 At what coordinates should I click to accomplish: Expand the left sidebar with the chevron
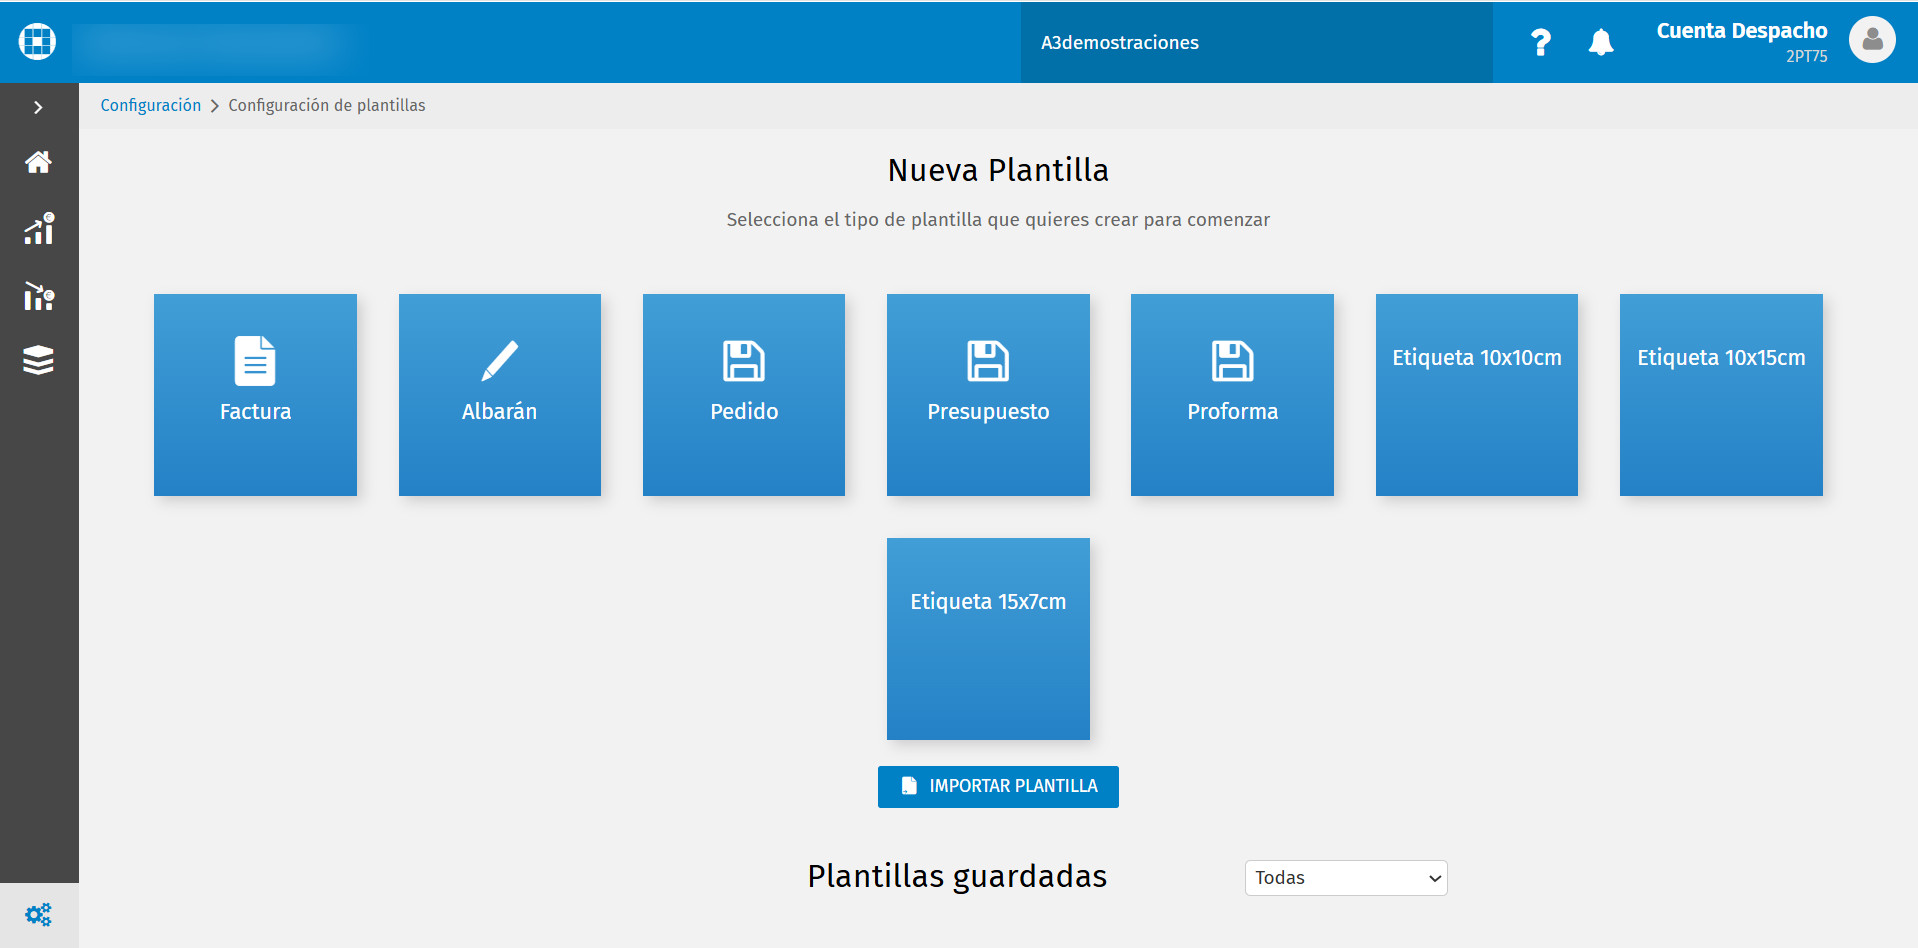38,107
